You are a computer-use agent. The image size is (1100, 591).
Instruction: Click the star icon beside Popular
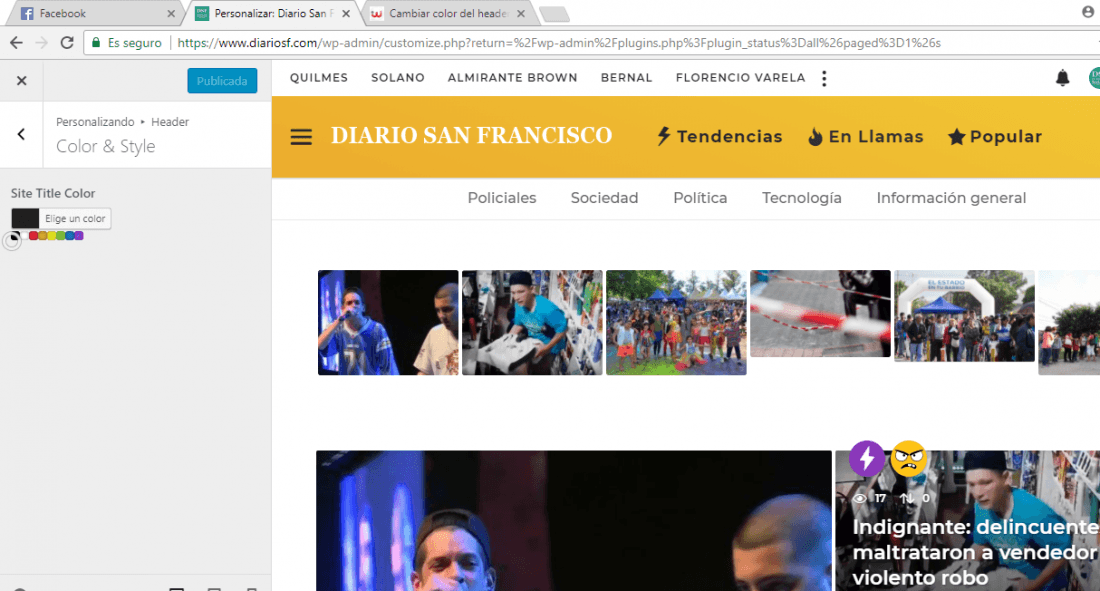pos(956,136)
